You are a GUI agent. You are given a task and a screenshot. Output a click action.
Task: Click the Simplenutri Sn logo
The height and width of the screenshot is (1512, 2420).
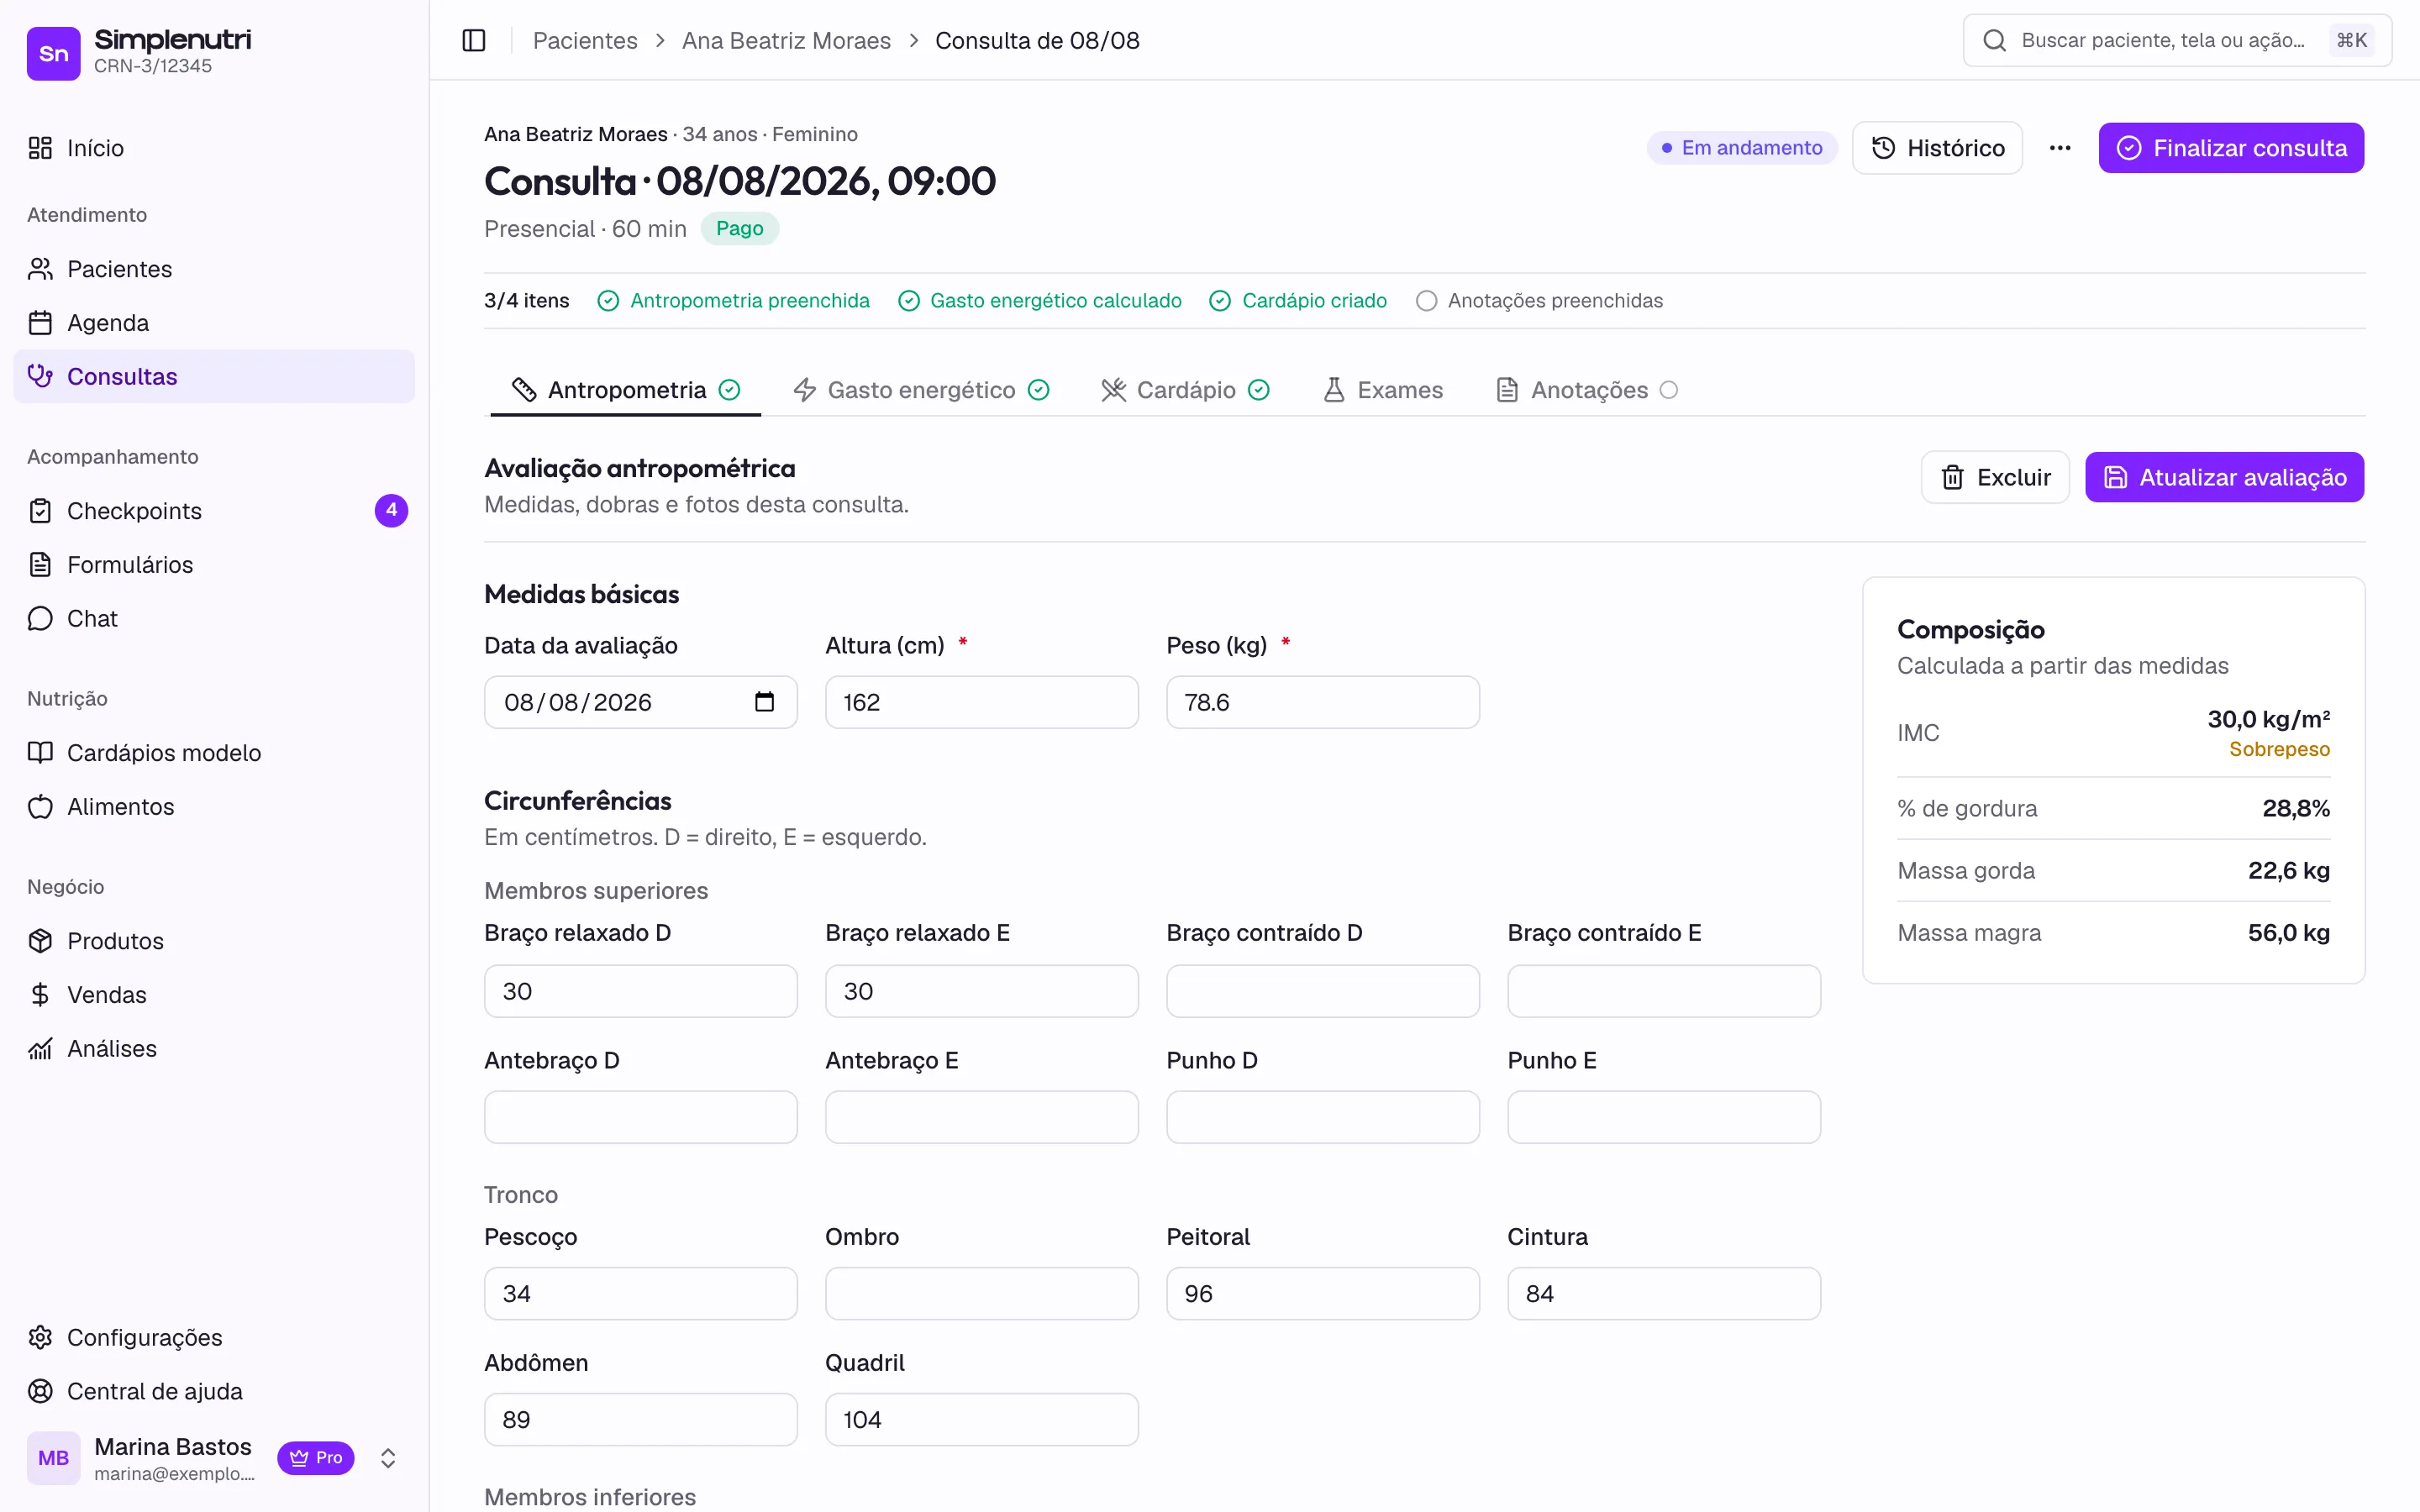(x=54, y=53)
